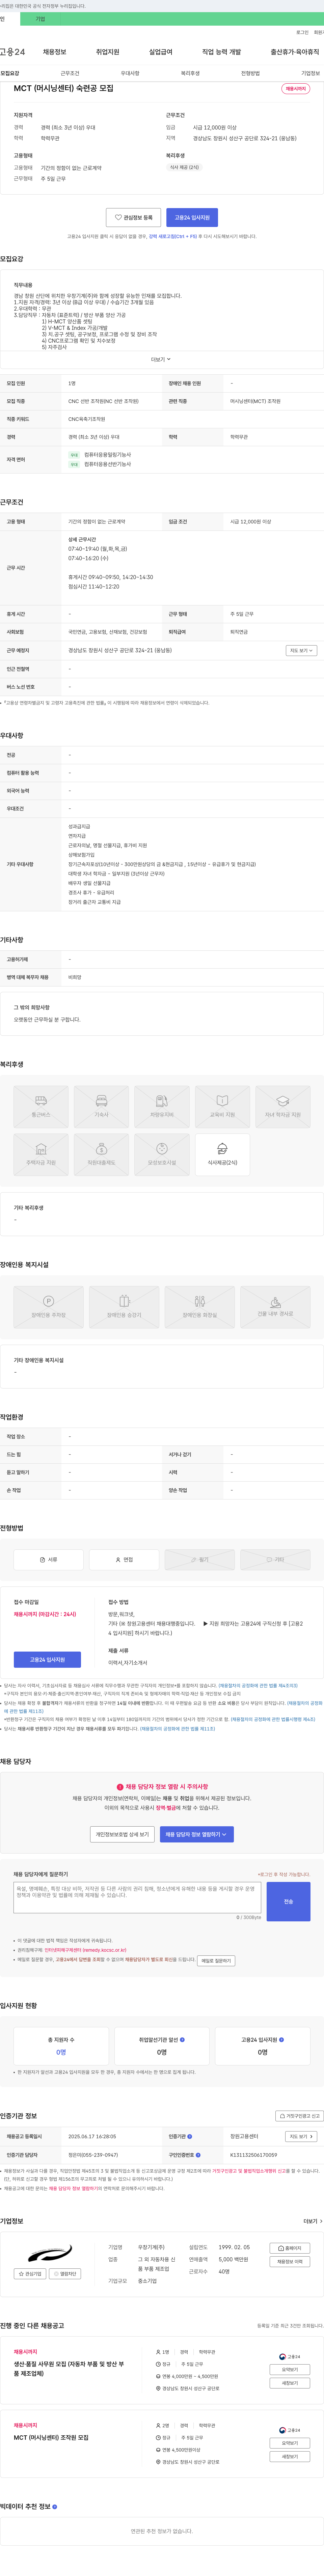Select the 기업 tab in green bar
Image resolution: width=324 pixels, height=2576 pixels.
40,19
